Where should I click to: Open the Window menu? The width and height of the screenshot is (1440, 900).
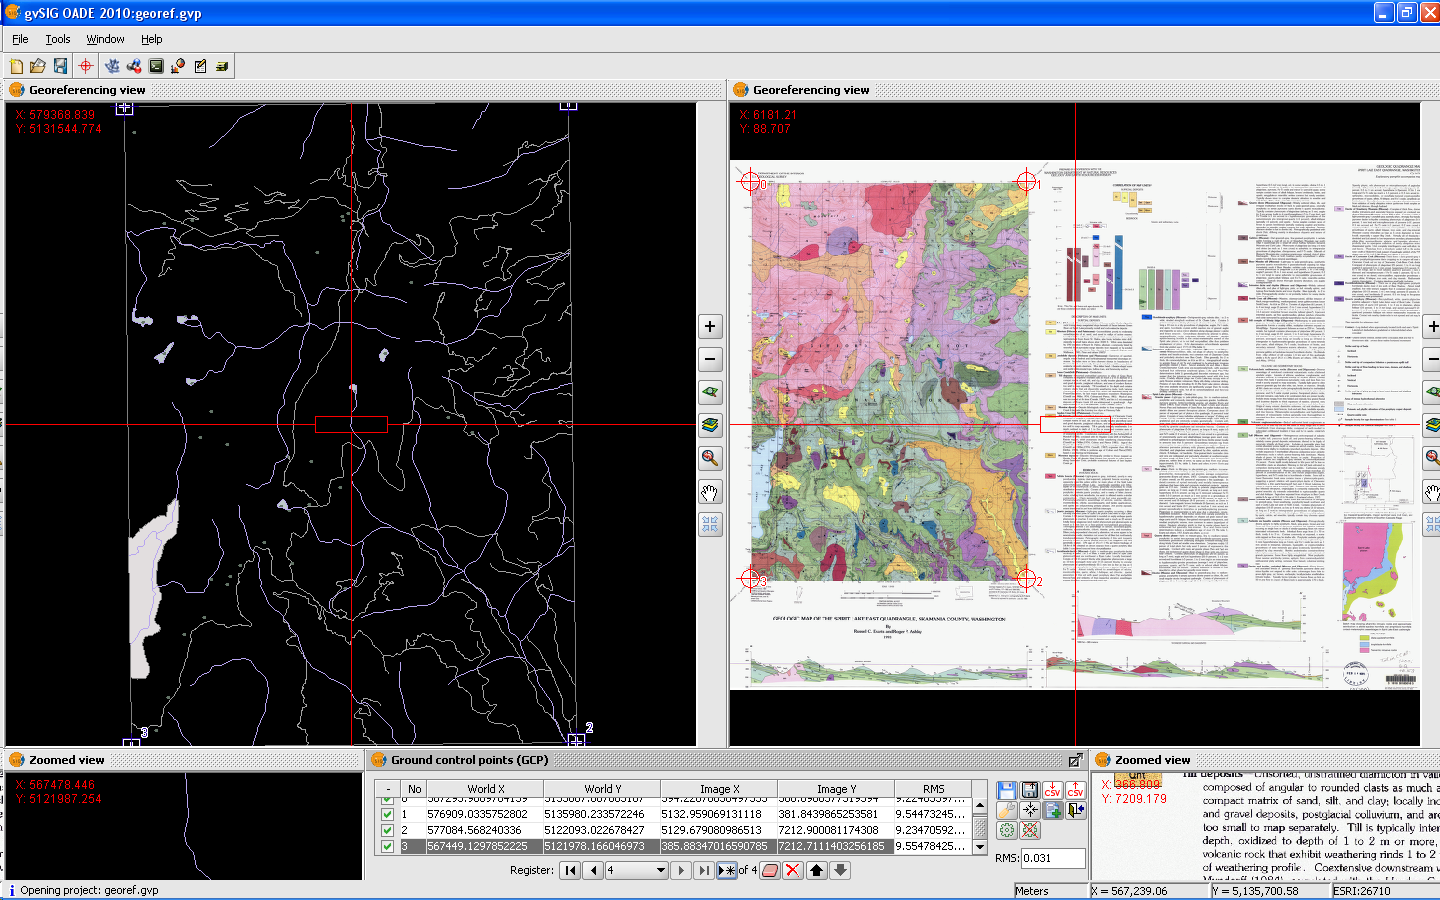[105, 39]
